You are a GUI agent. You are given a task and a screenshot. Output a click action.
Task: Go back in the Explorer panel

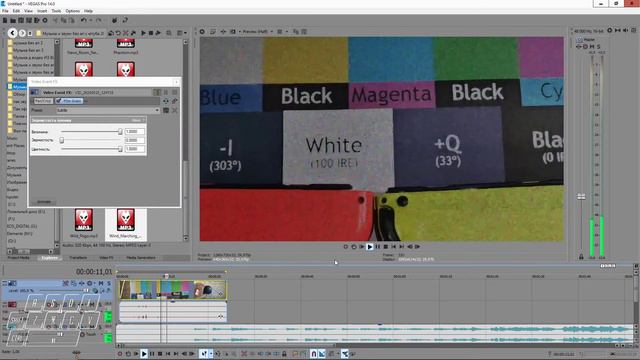[13, 33]
